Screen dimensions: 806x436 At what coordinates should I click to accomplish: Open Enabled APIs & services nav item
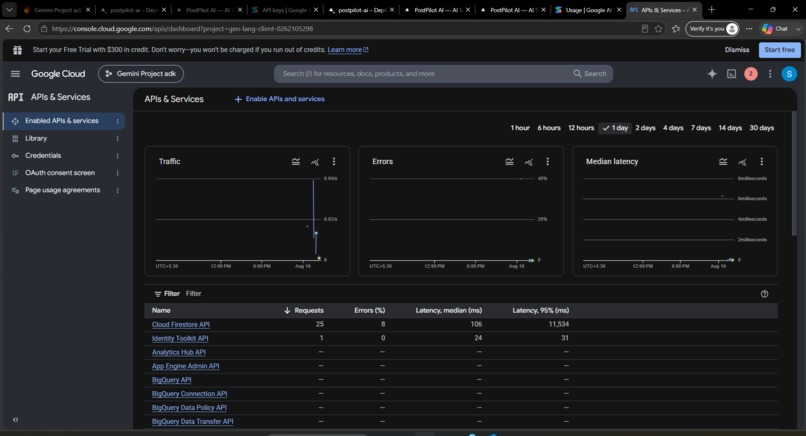[x=62, y=121]
